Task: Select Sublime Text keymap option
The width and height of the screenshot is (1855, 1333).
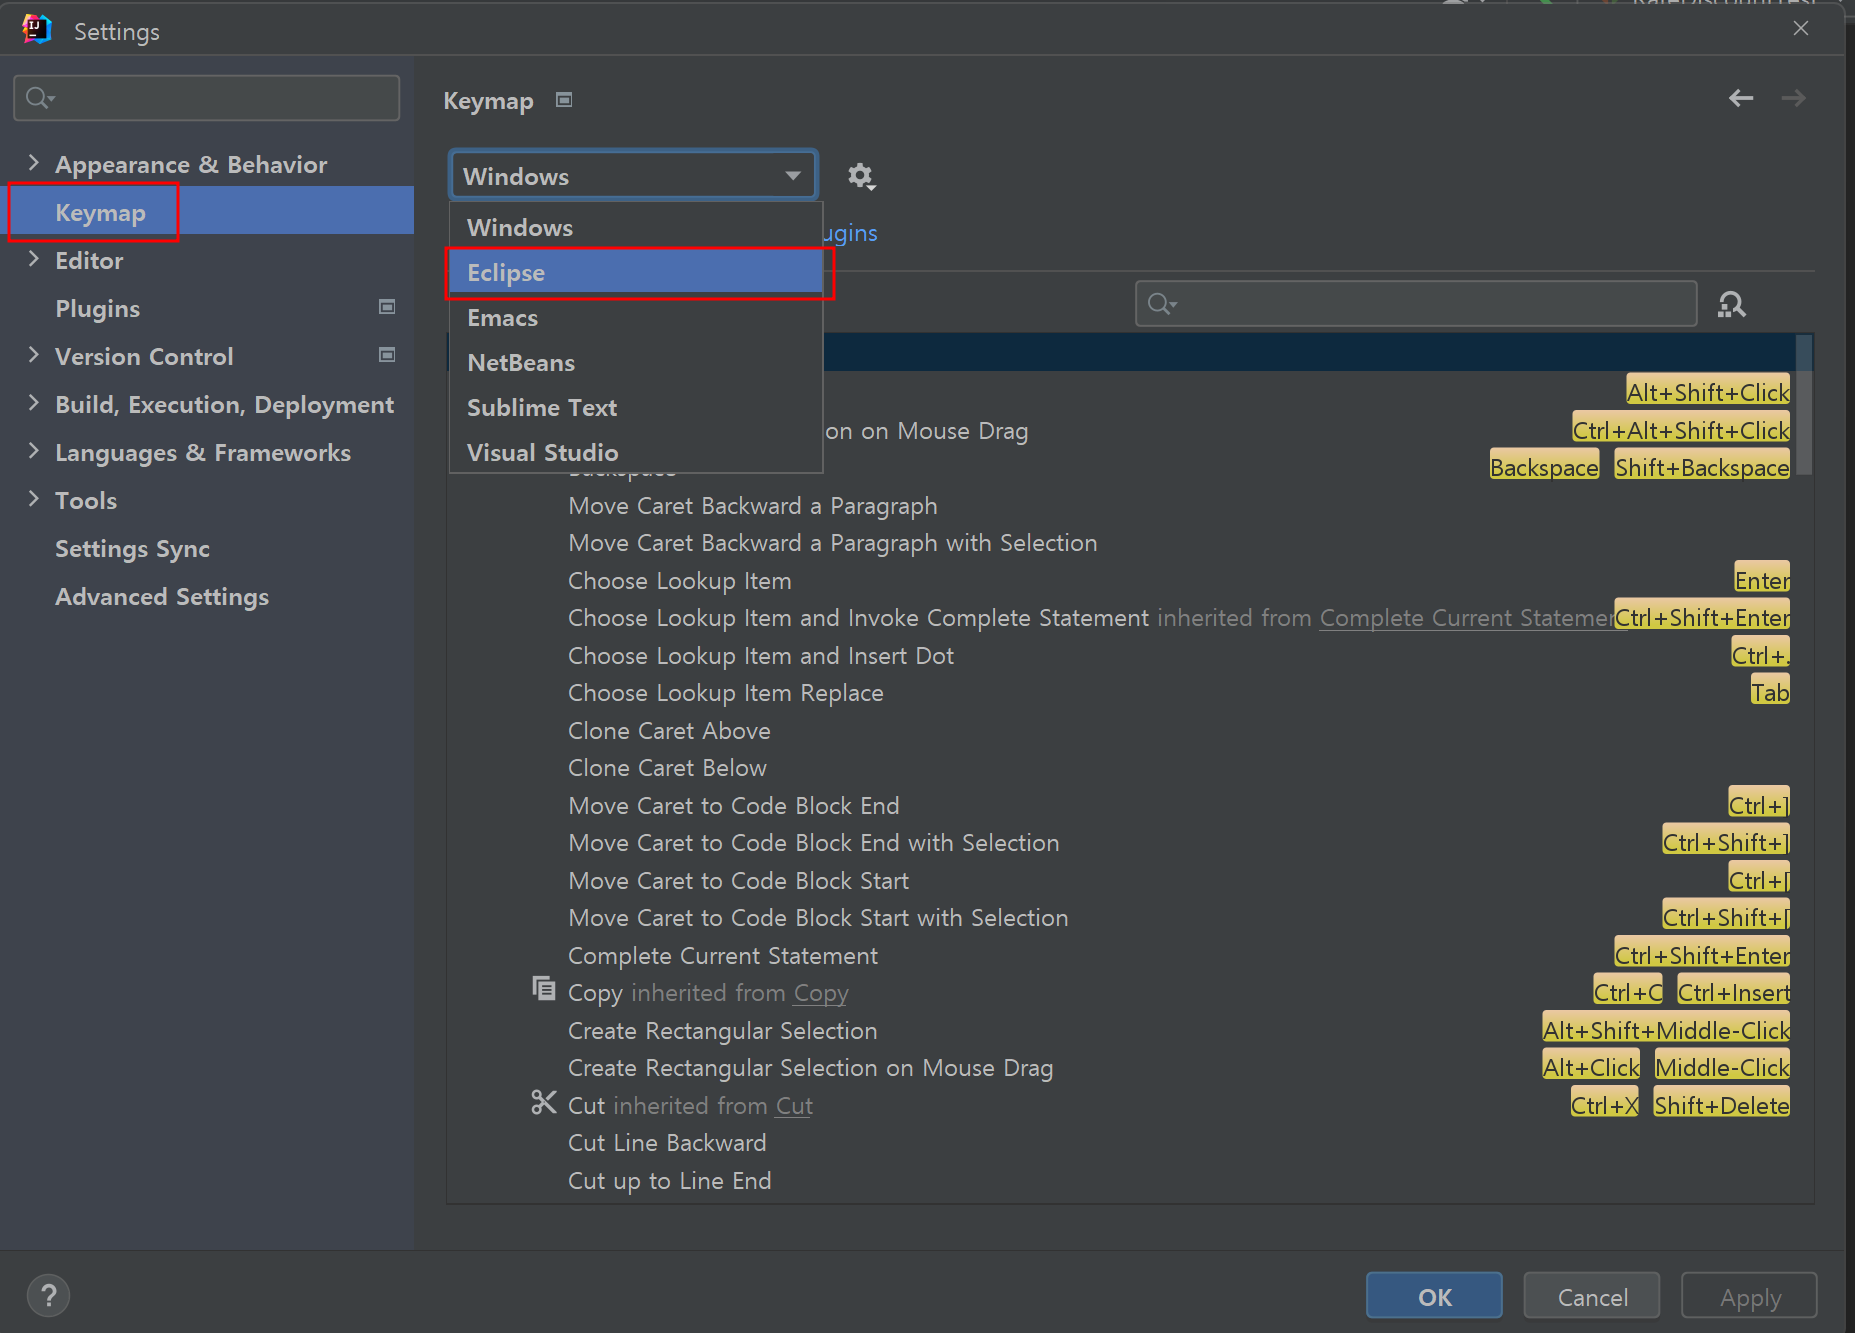Action: (636, 408)
